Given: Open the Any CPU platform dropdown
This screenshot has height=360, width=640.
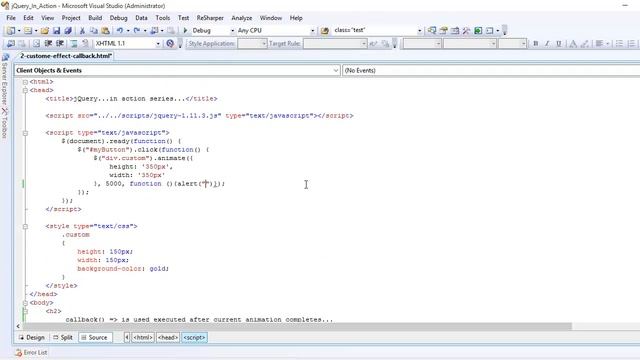Looking at the screenshot, I should pos(312,31).
